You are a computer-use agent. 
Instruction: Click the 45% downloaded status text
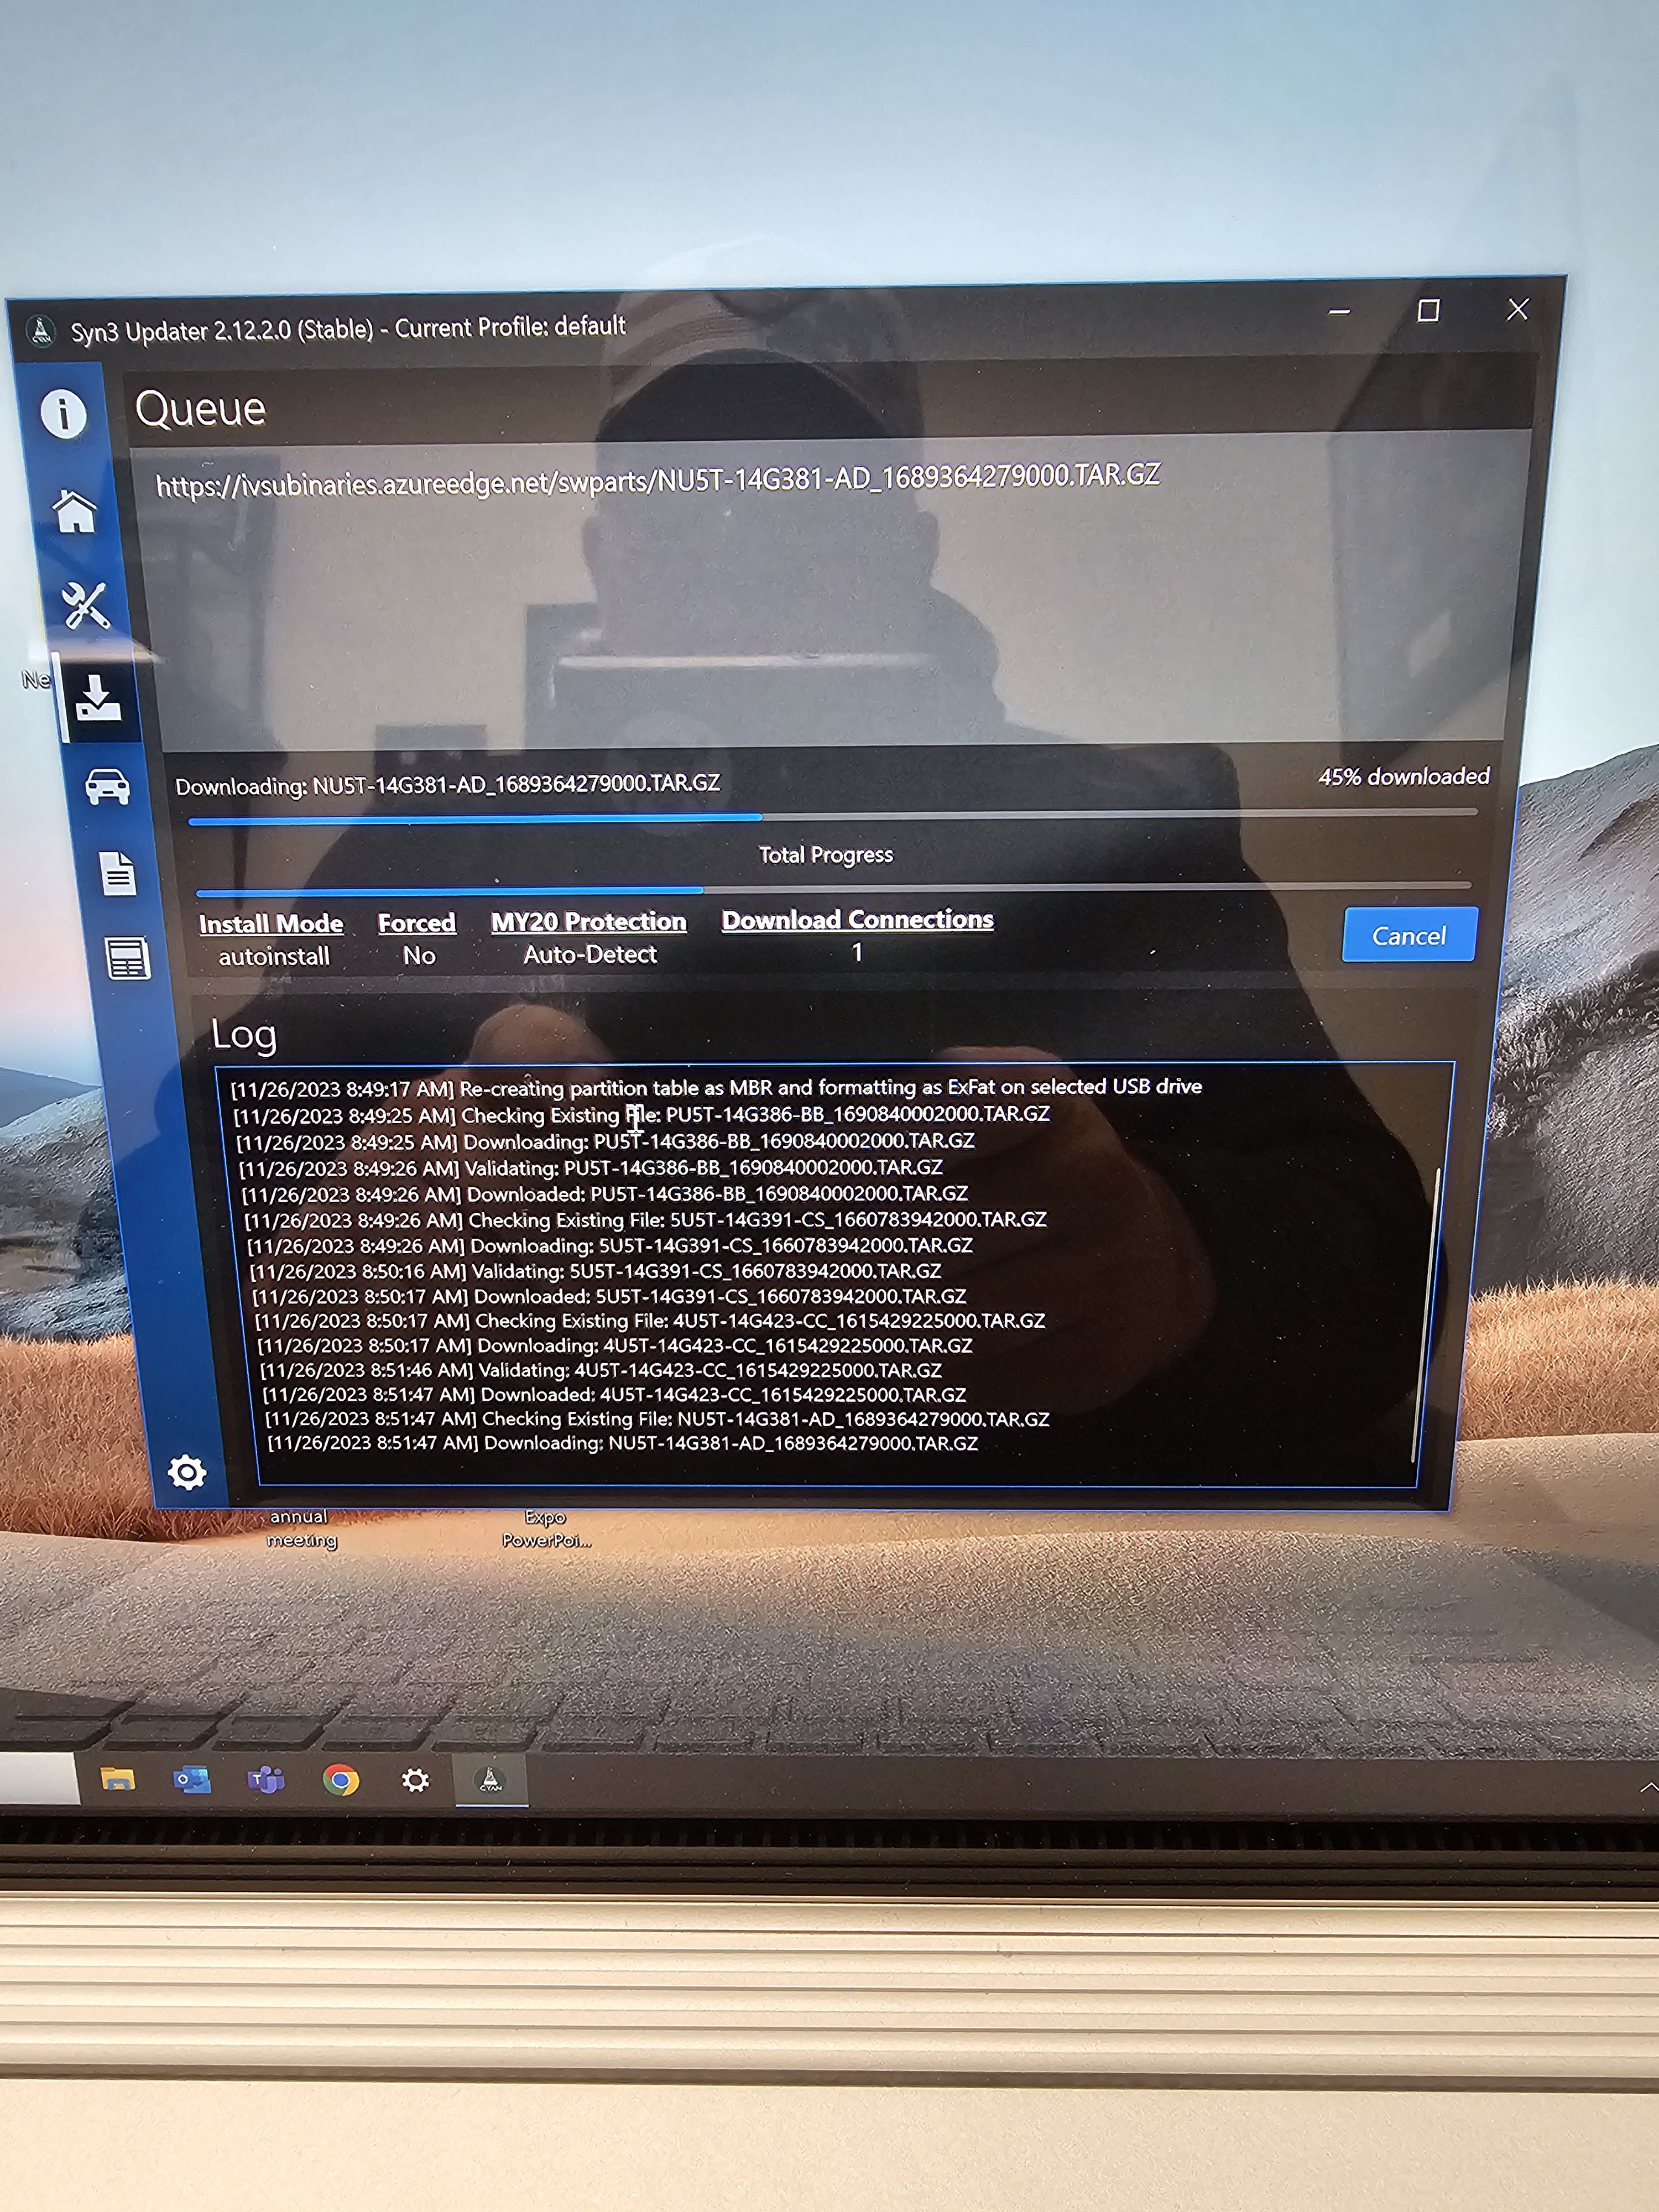point(1404,776)
